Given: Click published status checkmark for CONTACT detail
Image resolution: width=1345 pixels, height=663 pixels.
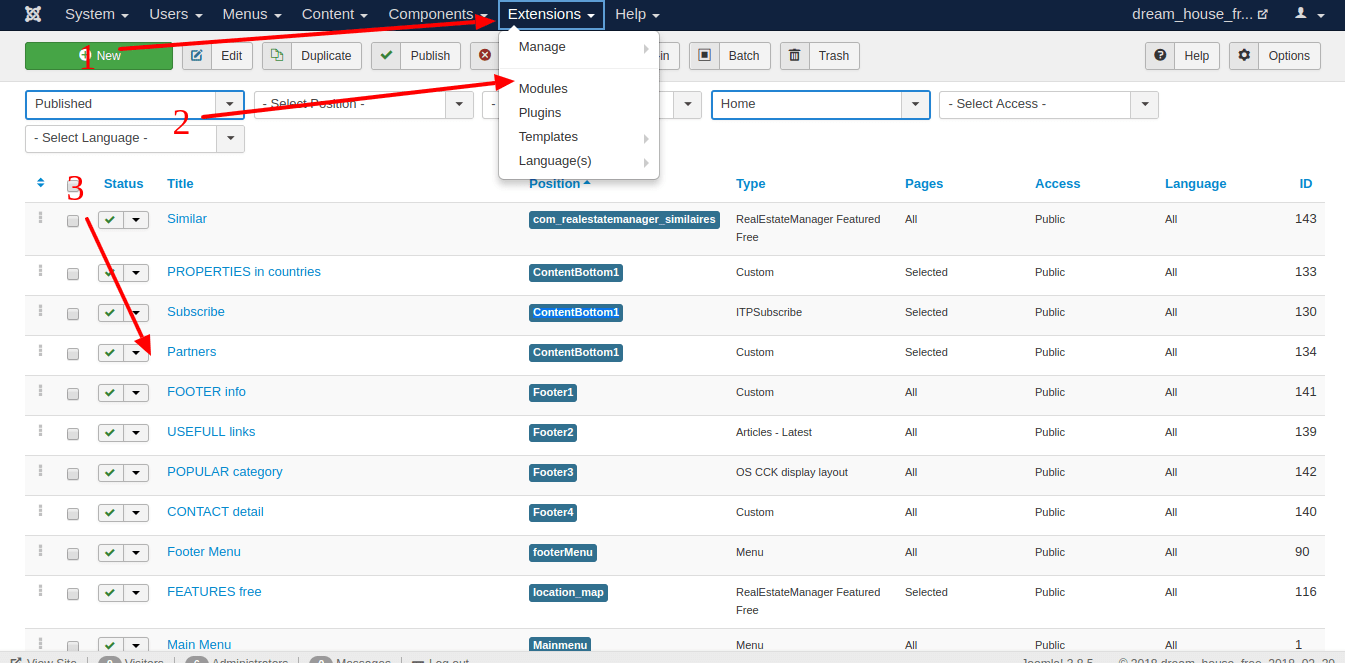Looking at the screenshot, I should 111,513.
